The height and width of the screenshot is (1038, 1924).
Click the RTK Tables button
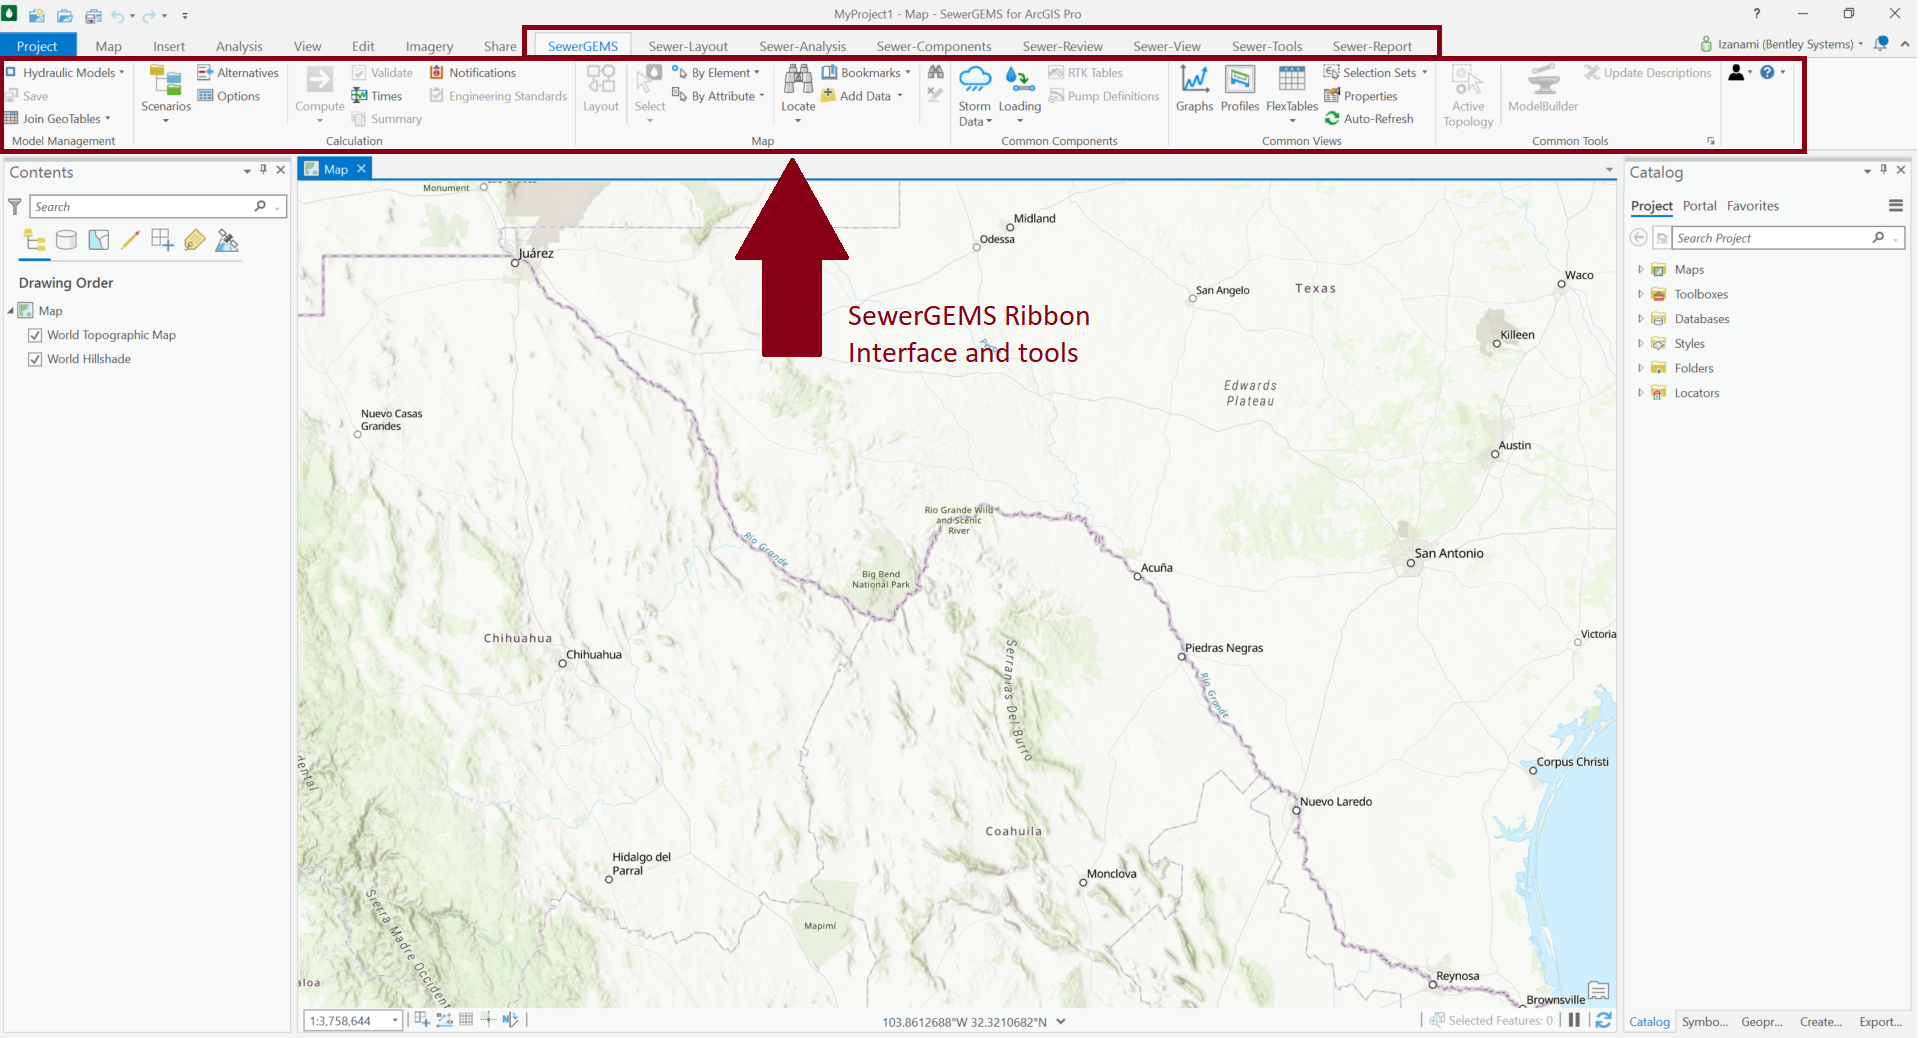(x=1086, y=73)
